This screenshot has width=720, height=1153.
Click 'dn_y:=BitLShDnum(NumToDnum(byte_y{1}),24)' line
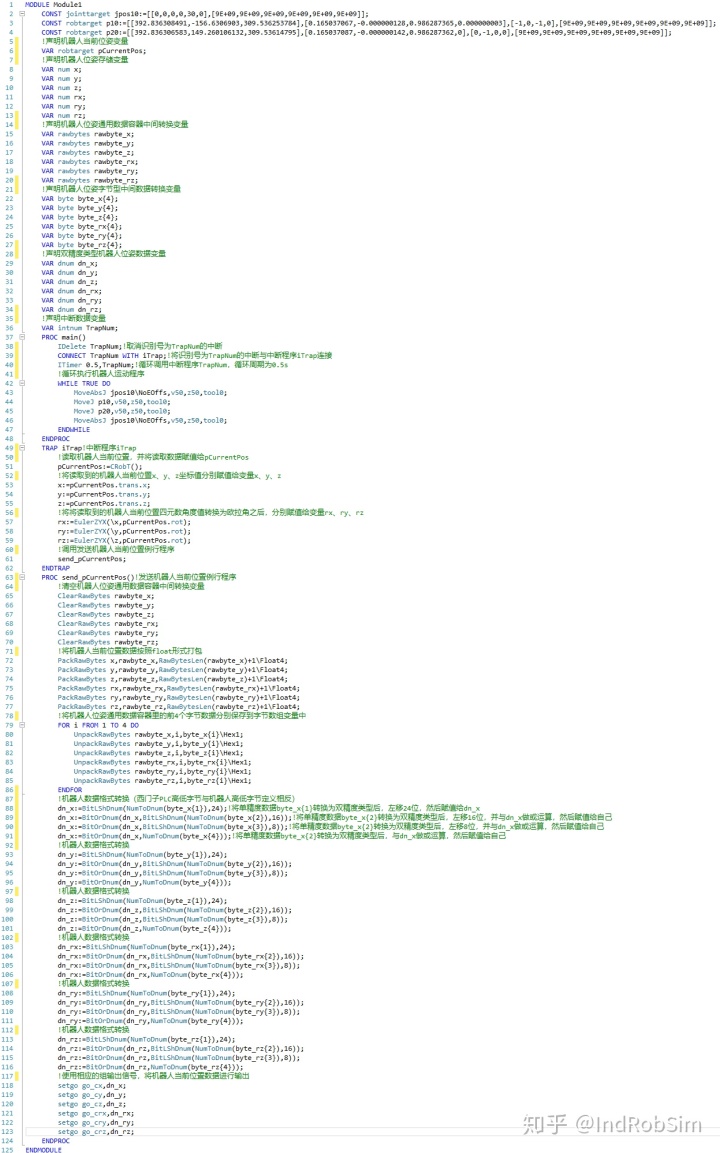[x=143, y=854]
